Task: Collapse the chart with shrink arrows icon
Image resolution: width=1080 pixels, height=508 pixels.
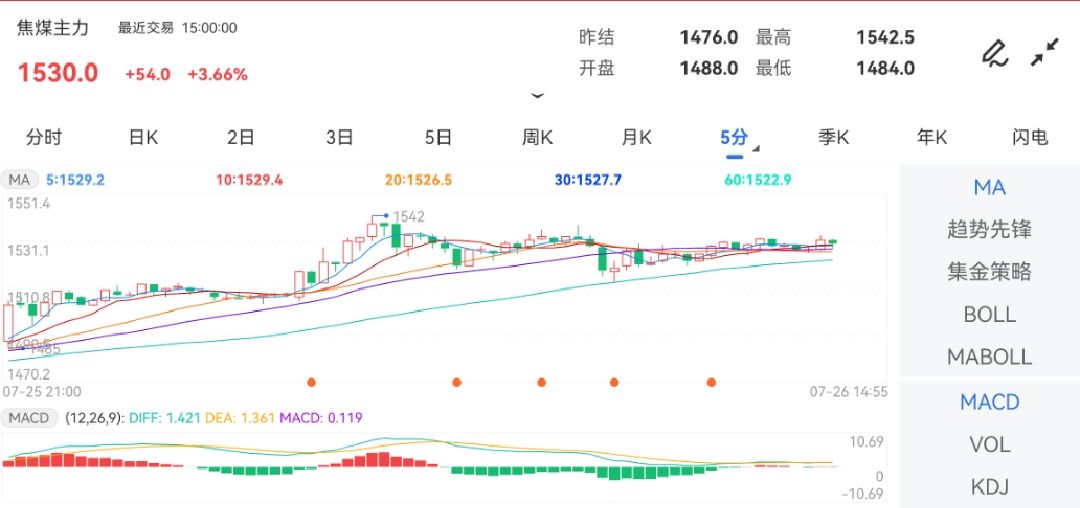Action: click(1044, 53)
